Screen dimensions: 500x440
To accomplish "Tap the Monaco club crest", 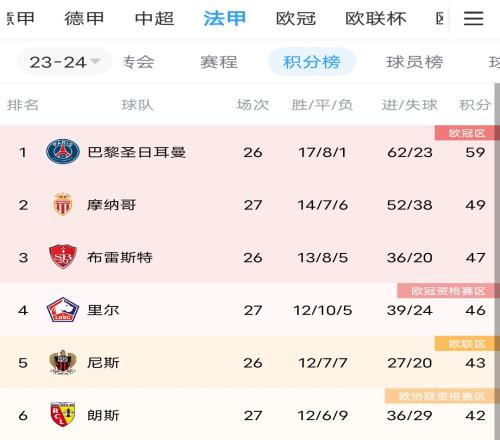I will point(63,204).
